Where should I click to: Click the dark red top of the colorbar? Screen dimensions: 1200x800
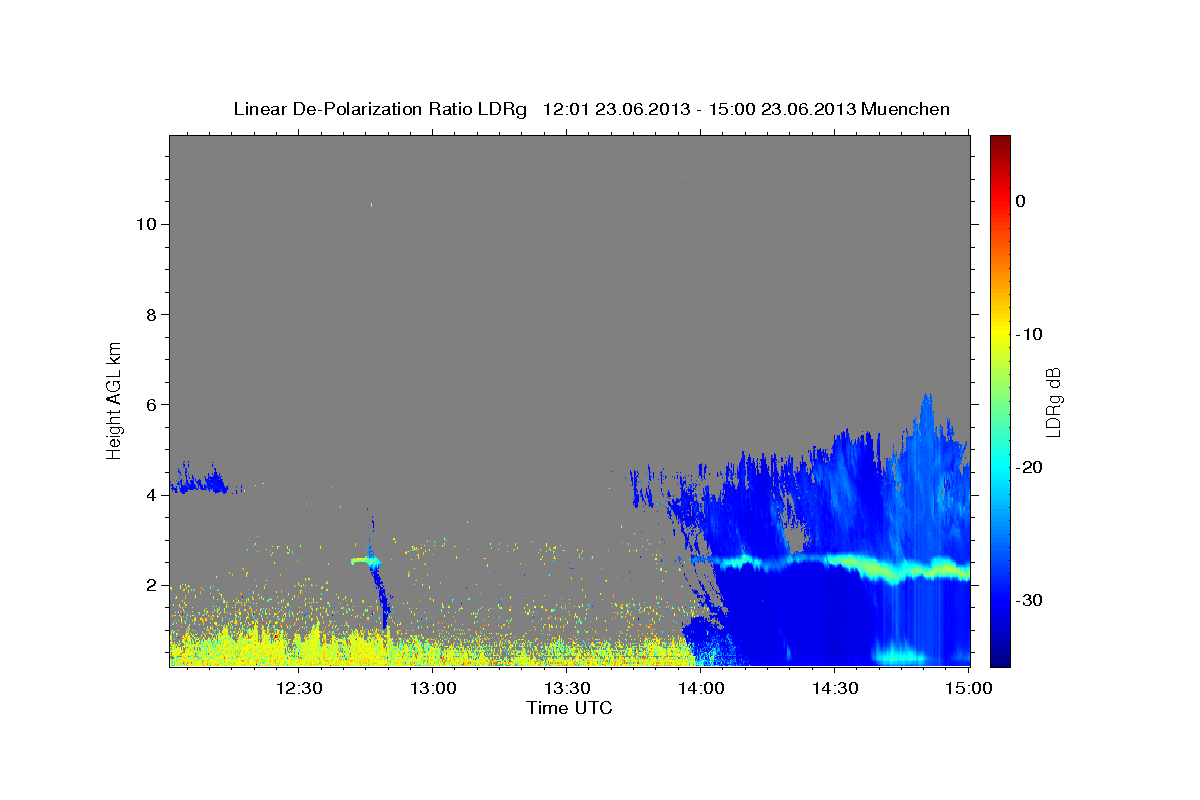pyautogui.click(x=1000, y=143)
